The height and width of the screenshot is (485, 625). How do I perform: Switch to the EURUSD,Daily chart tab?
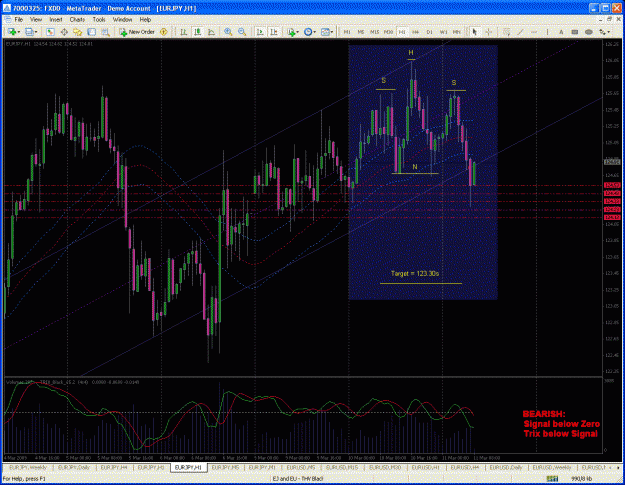click(506, 467)
